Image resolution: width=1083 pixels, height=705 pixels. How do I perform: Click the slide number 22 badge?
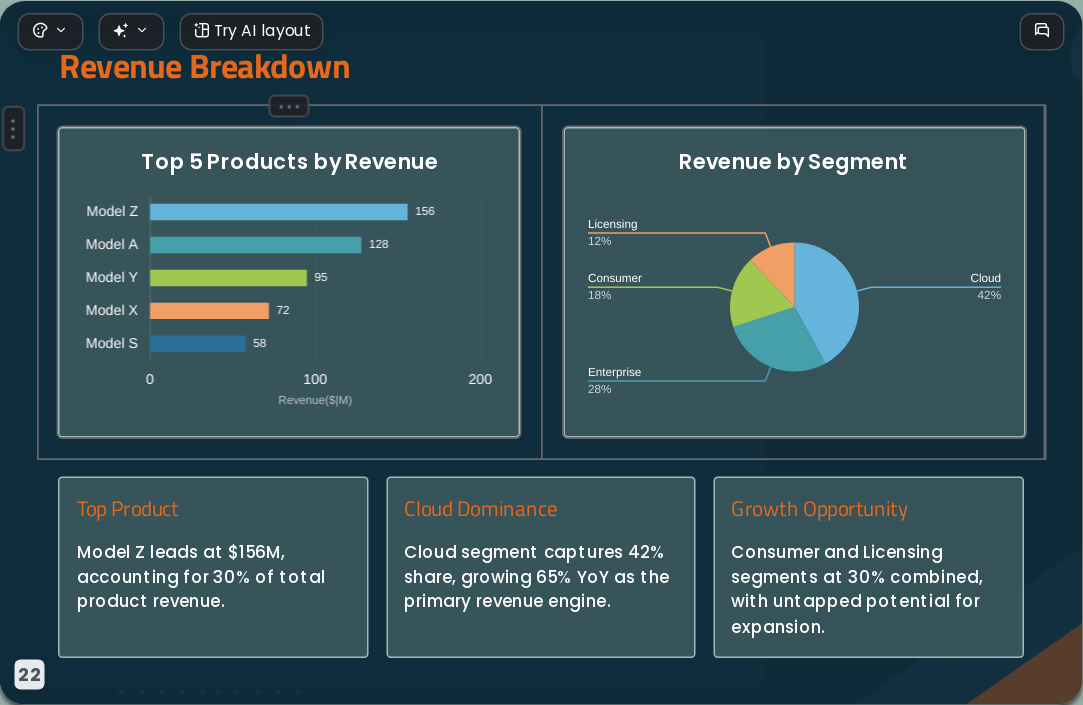coord(29,675)
